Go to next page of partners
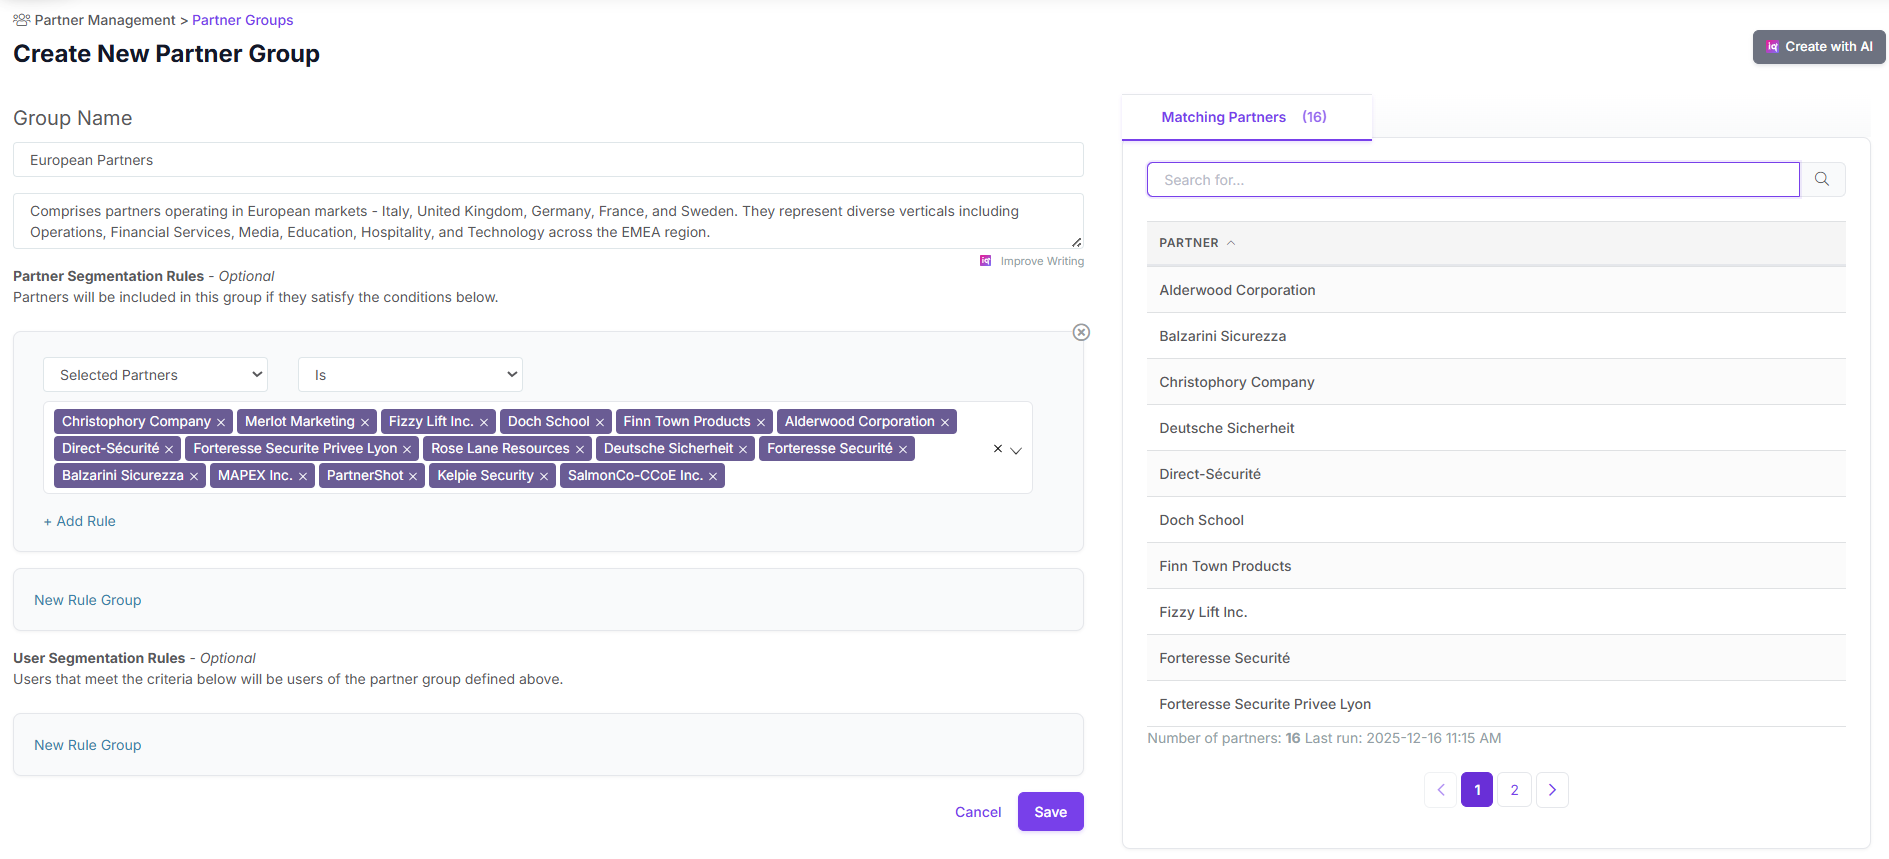Image resolution: width=1889 pixels, height=859 pixels. click(1552, 790)
